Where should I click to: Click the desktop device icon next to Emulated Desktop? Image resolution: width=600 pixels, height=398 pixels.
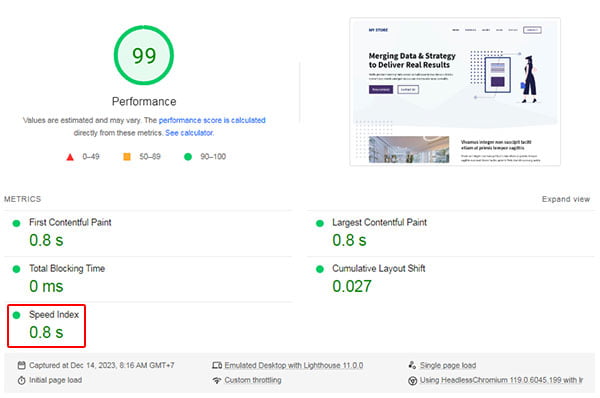pos(217,365)
